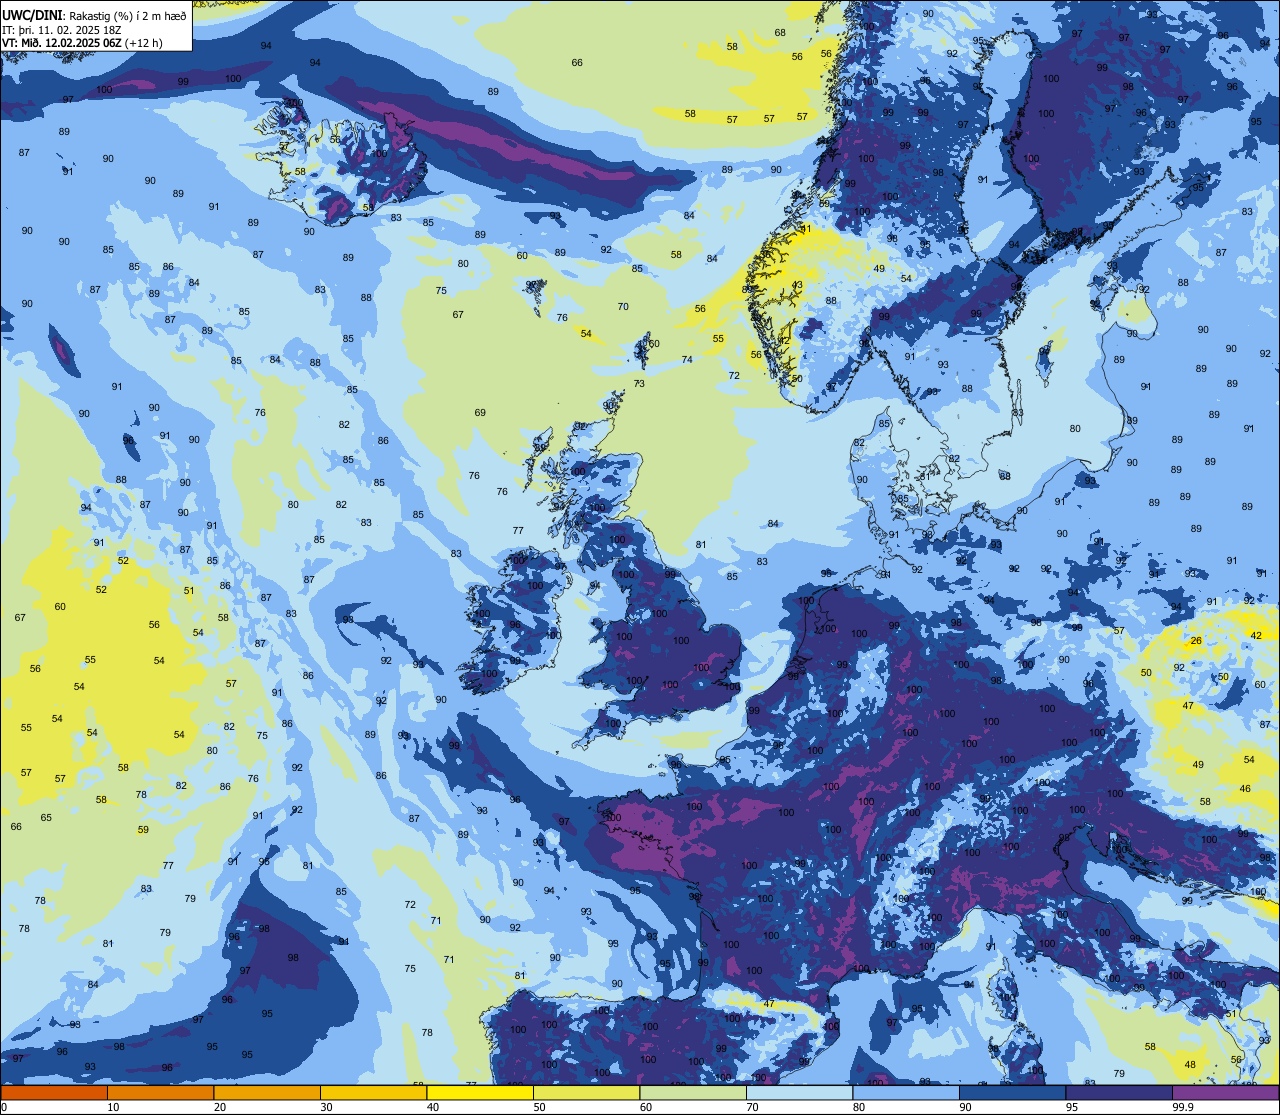The width and height of the screenshot is (1280, 1115).
Task: Click the humidity value '46' on map
Action: point(1245,789)
